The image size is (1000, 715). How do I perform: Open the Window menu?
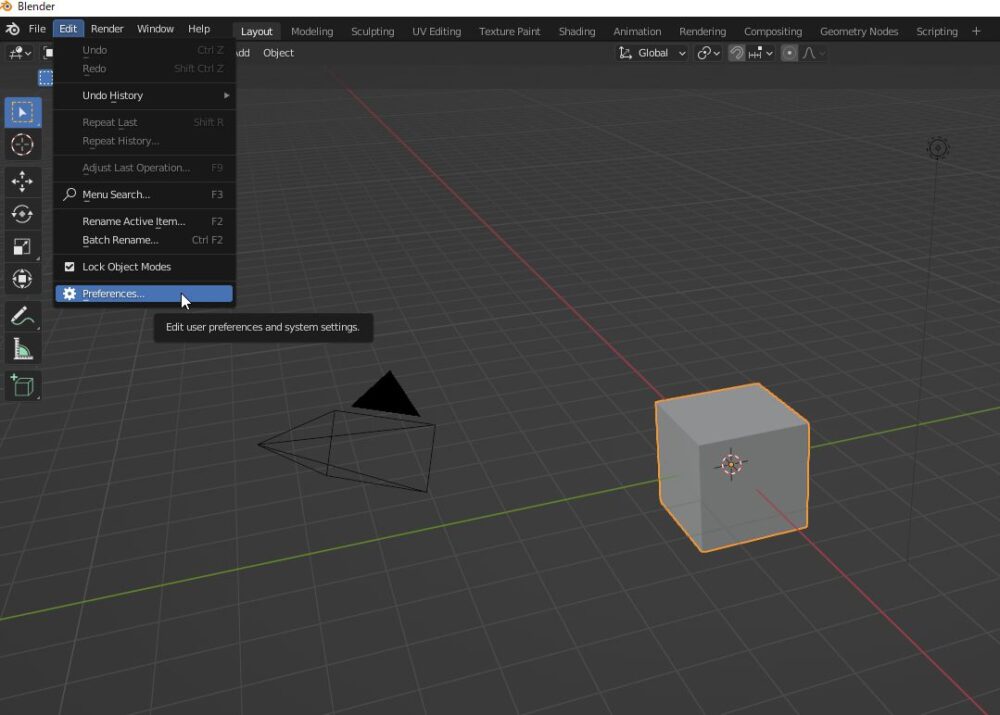(x=155, y=29)
